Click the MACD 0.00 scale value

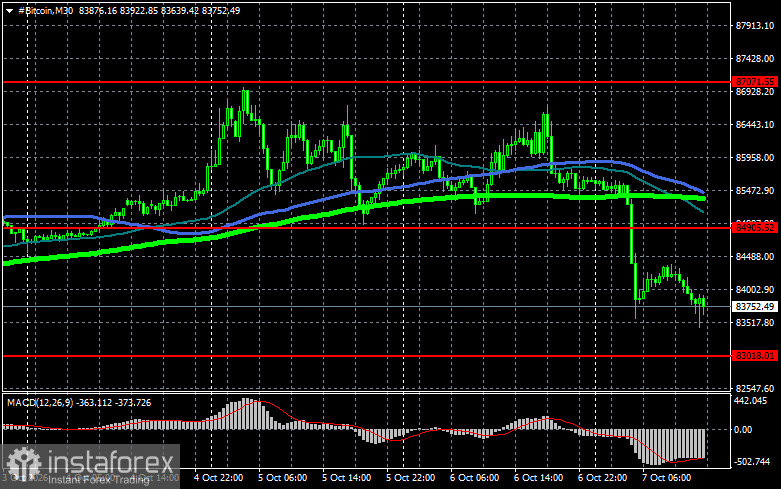[743, 429]
